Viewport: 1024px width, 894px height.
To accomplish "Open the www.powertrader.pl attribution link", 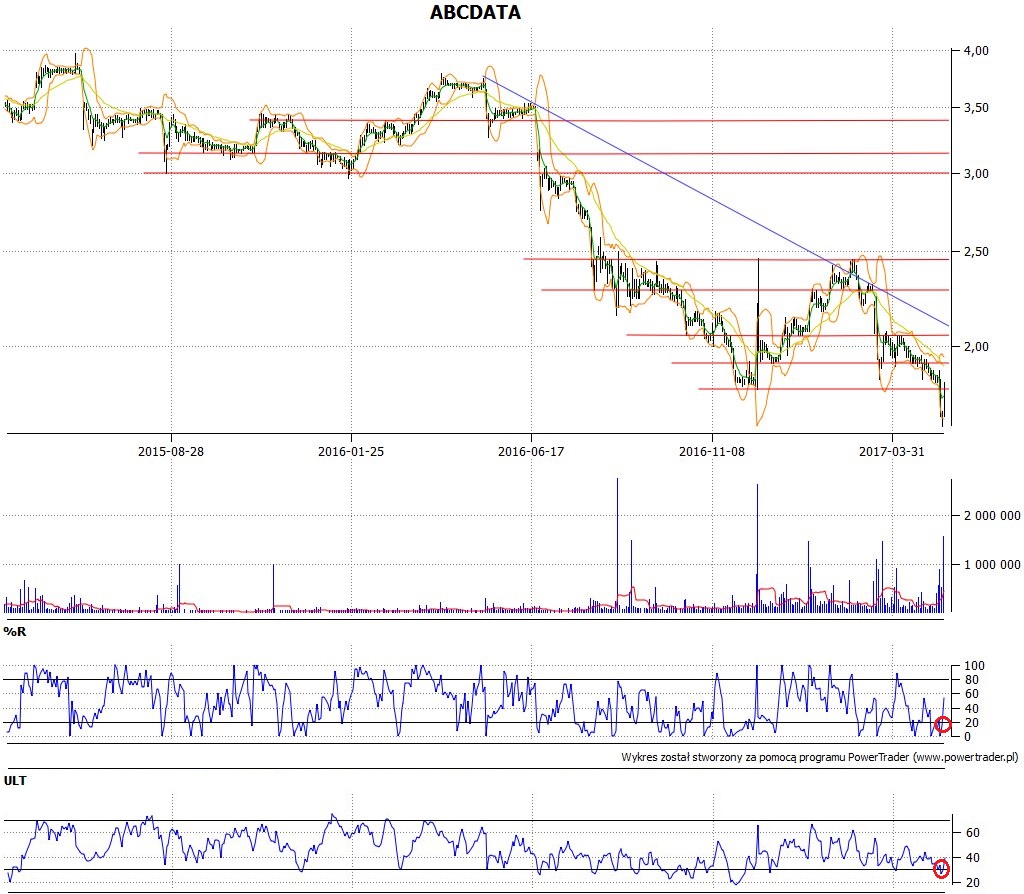I will click(965, 758).
